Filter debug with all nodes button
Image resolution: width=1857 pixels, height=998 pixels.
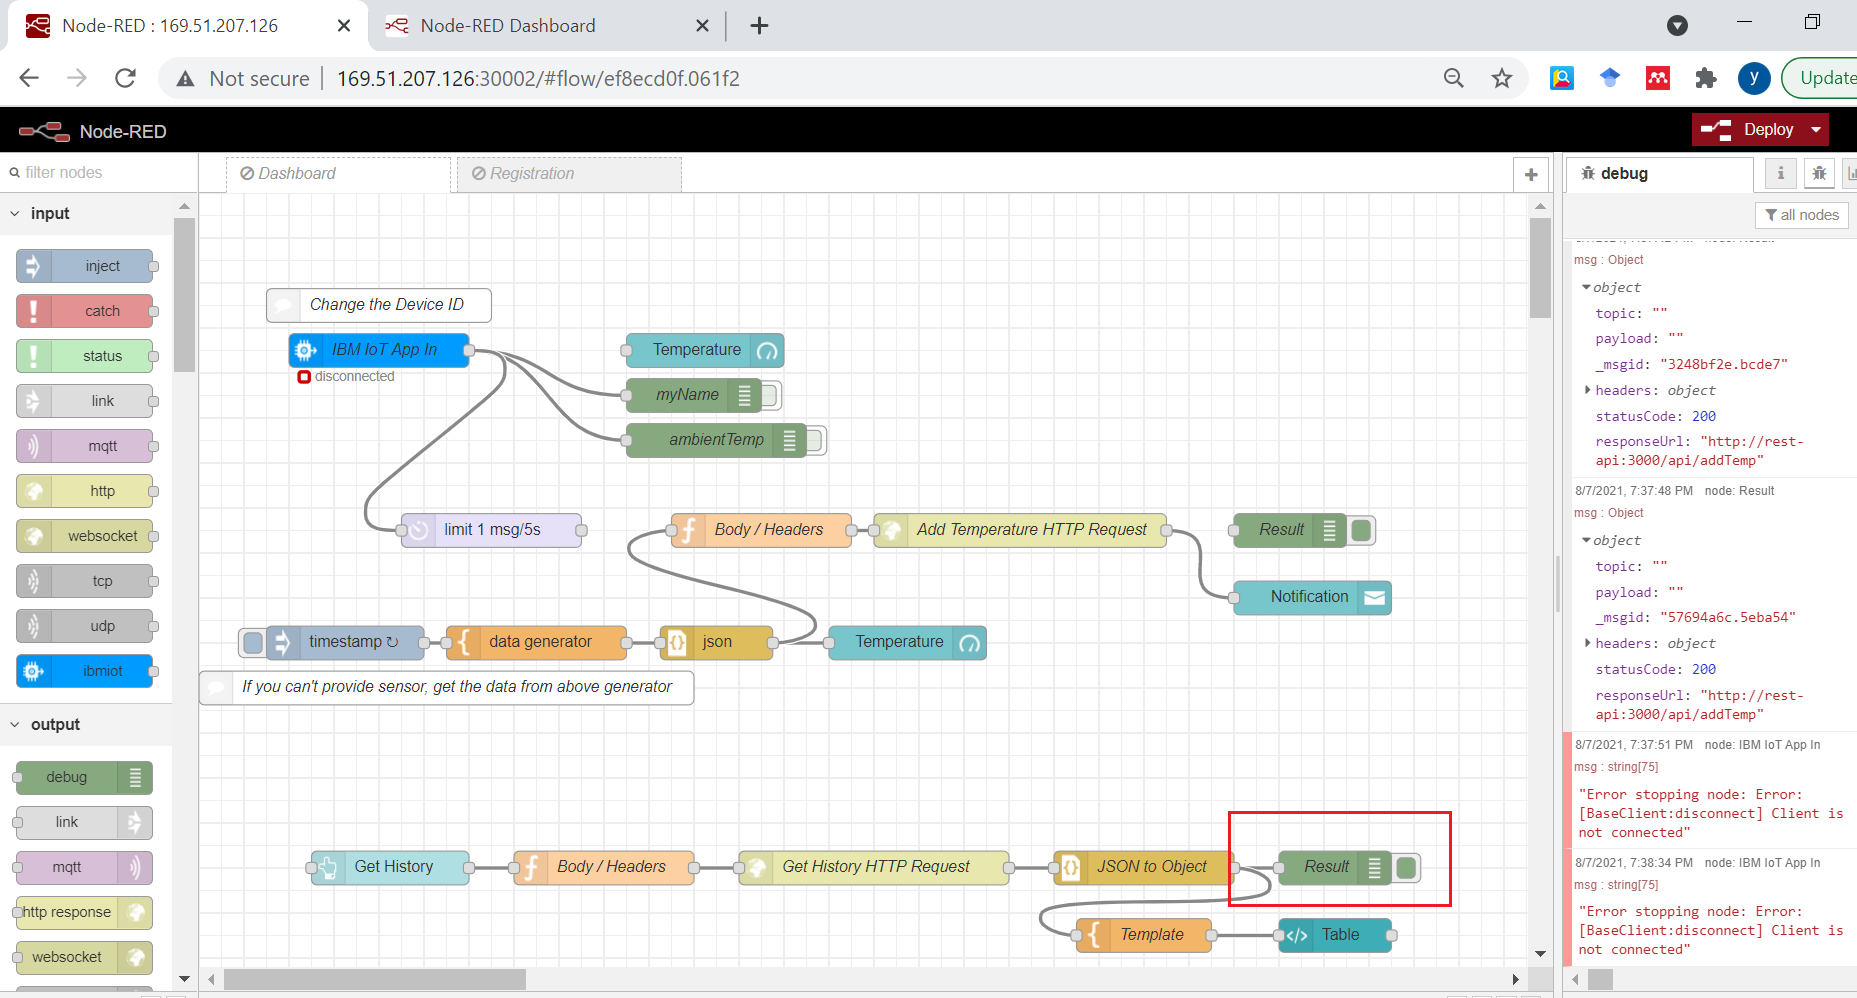point(1802,215)
